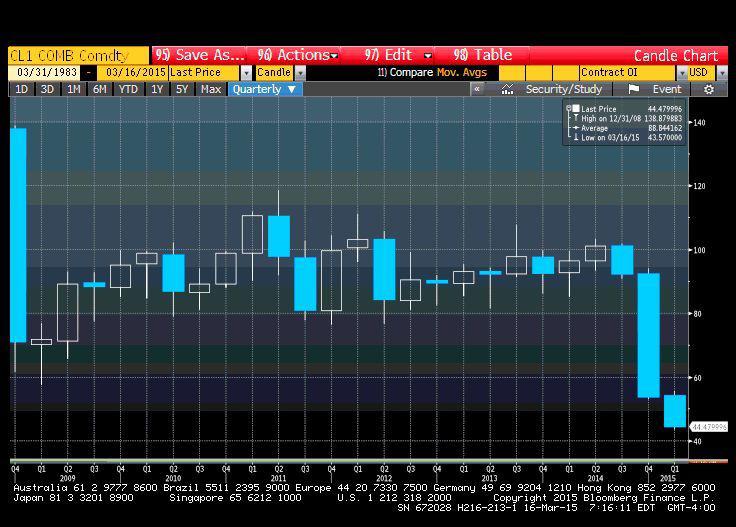The height and width of the screenshot is (527, 736).
Task: Open the Edit dropdown menu
Action: click(398, 55)
